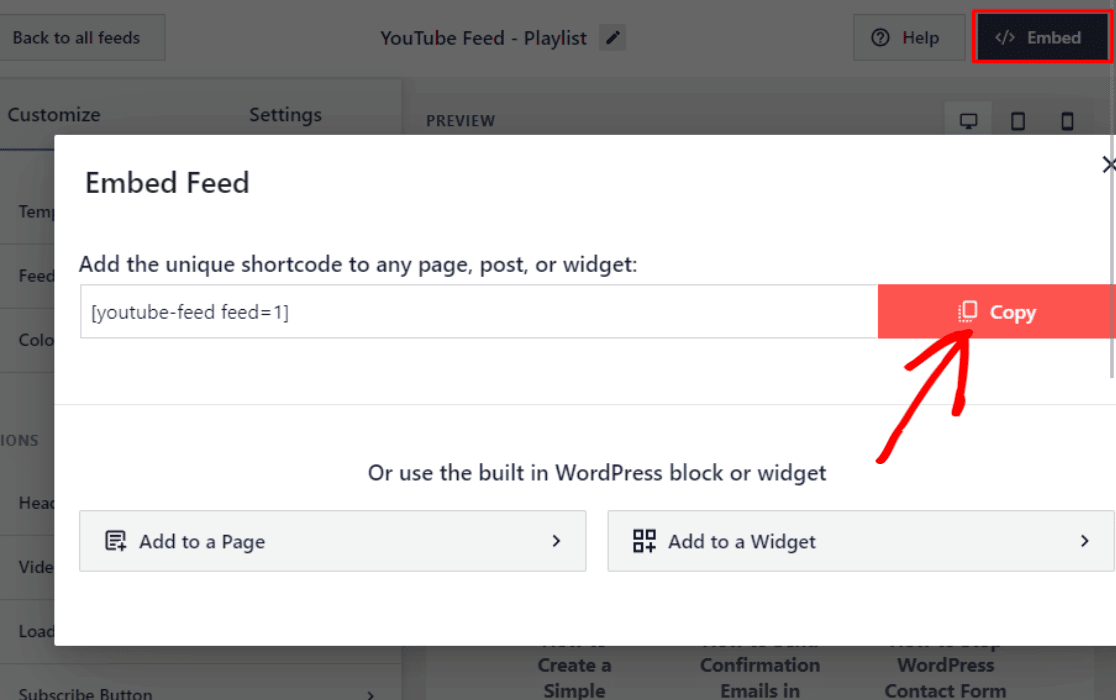This screenshot has width=1116, height=700.
Task: Open the Settings tab
Action: pos(285,115)
